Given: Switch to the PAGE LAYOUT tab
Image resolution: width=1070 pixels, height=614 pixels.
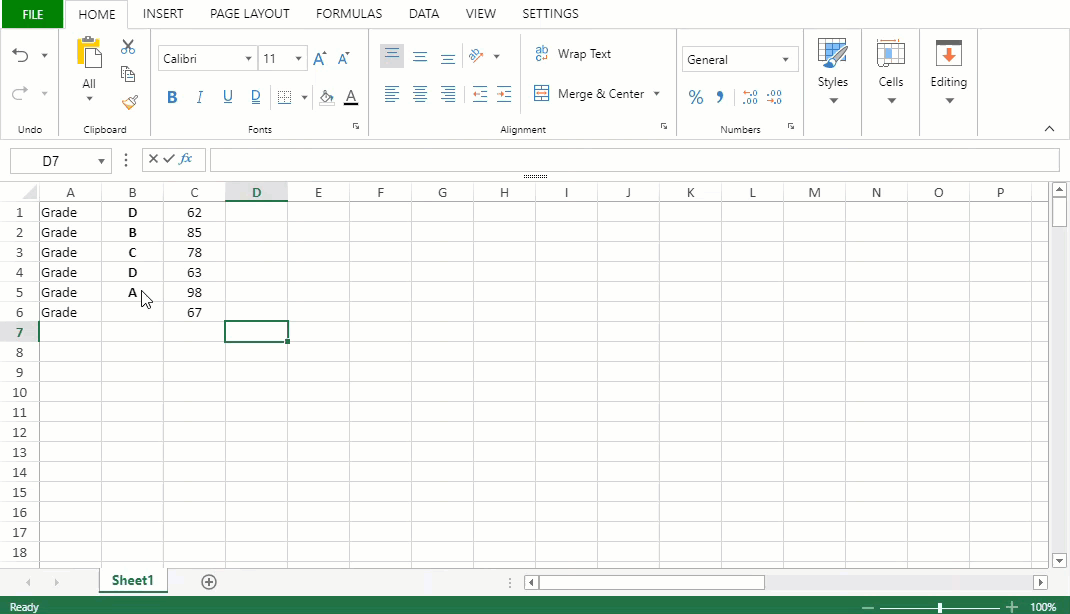Looking at the screenshot, I should tap(249, 14).
